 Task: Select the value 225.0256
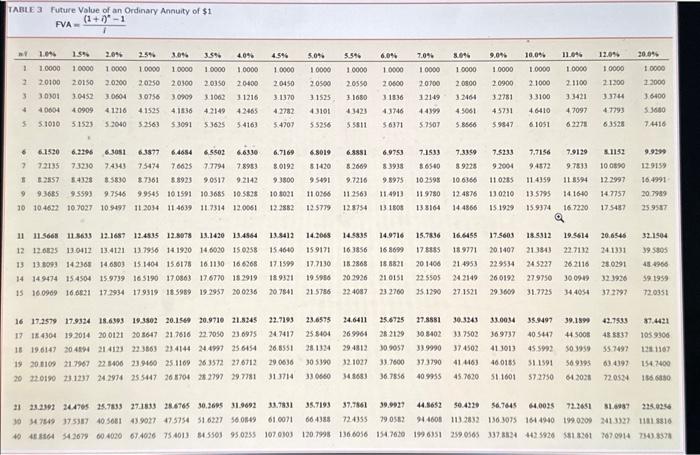click(x=656, y=406)
